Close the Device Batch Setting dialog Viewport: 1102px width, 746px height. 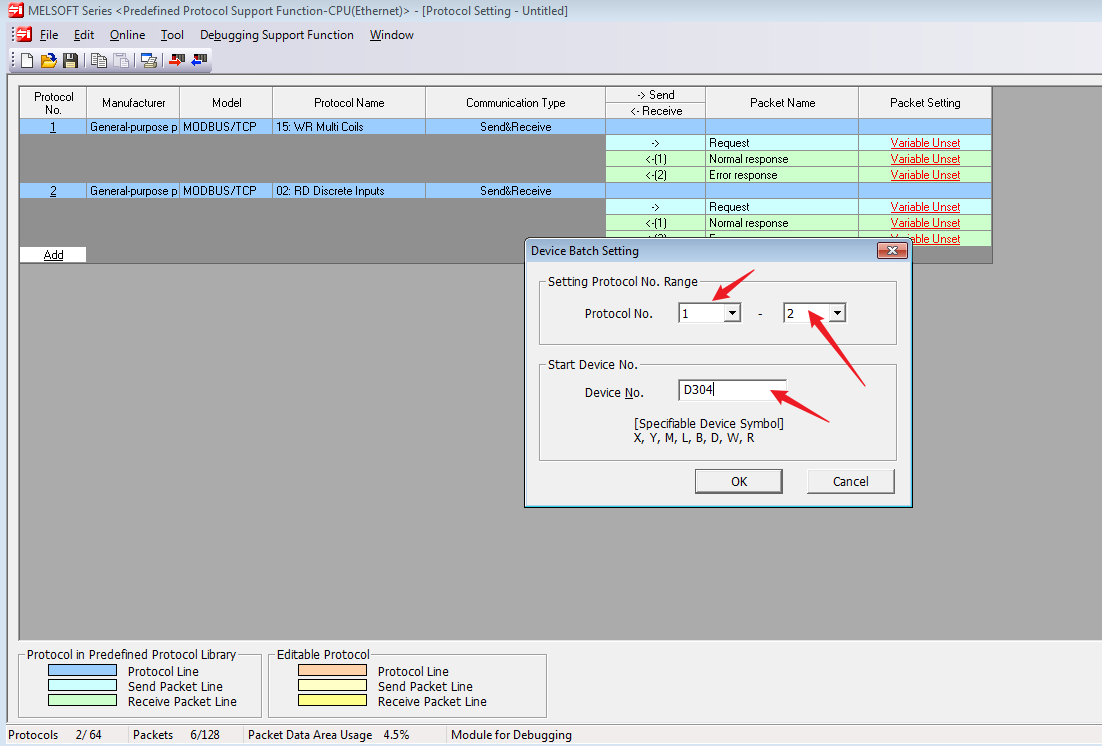tap(891, 251)
